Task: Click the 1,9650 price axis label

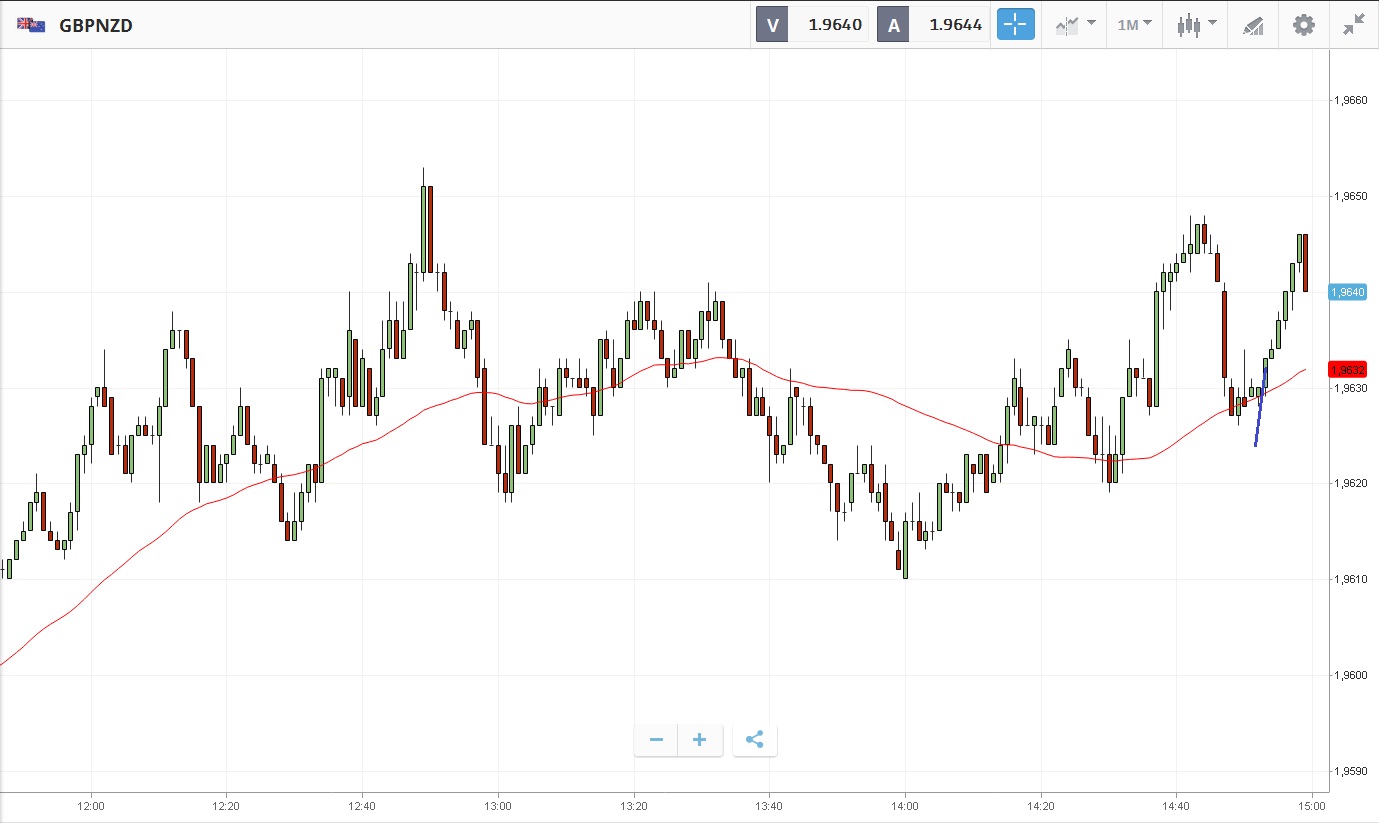Action: coord(1350,196)
